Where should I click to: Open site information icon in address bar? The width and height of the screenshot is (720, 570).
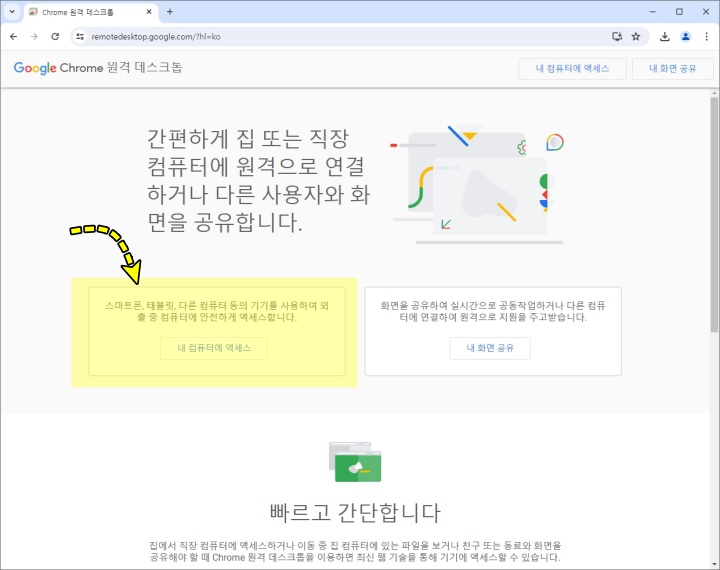click(x=80, y=36)
